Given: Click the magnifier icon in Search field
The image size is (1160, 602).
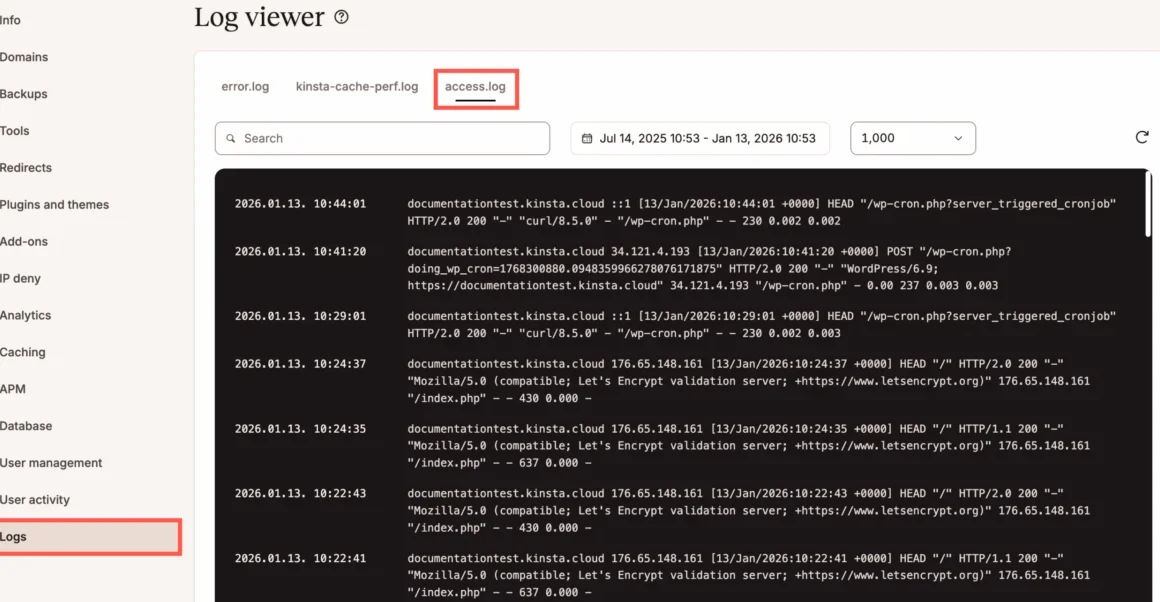Looking at the screenshot, I should click(231, 138).
